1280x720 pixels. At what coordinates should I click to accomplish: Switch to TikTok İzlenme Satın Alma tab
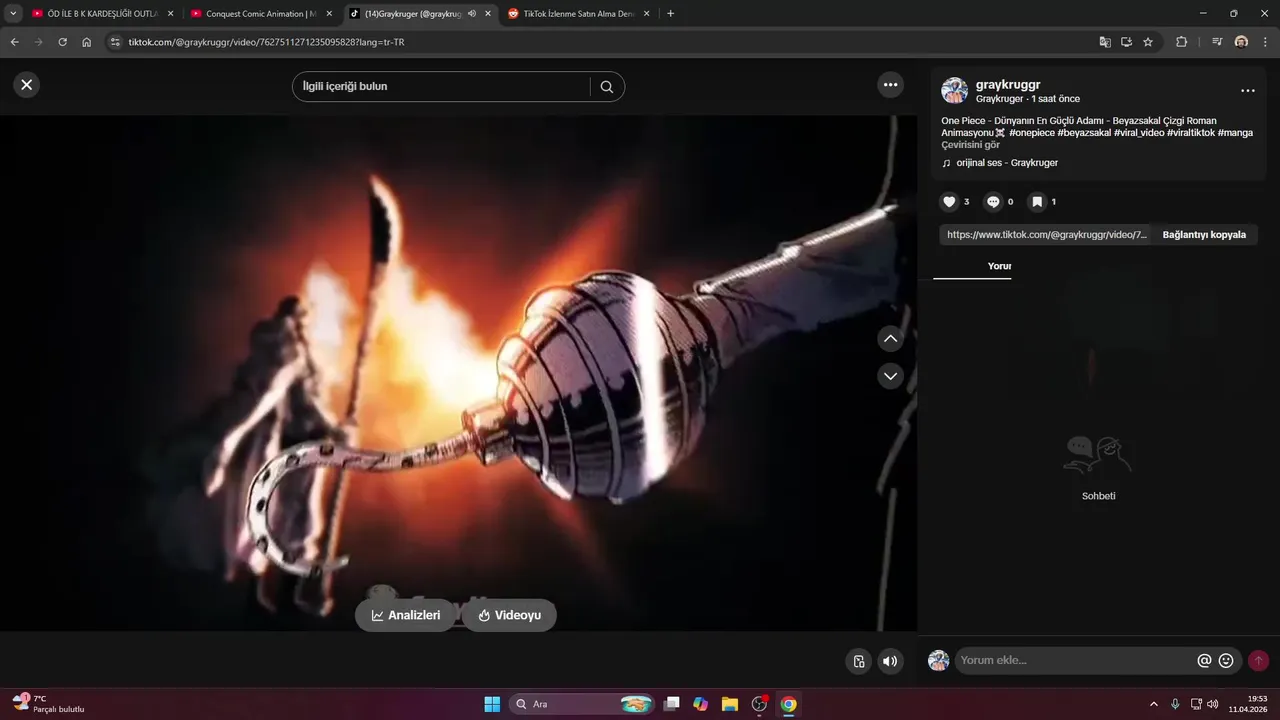click(577, 14)
